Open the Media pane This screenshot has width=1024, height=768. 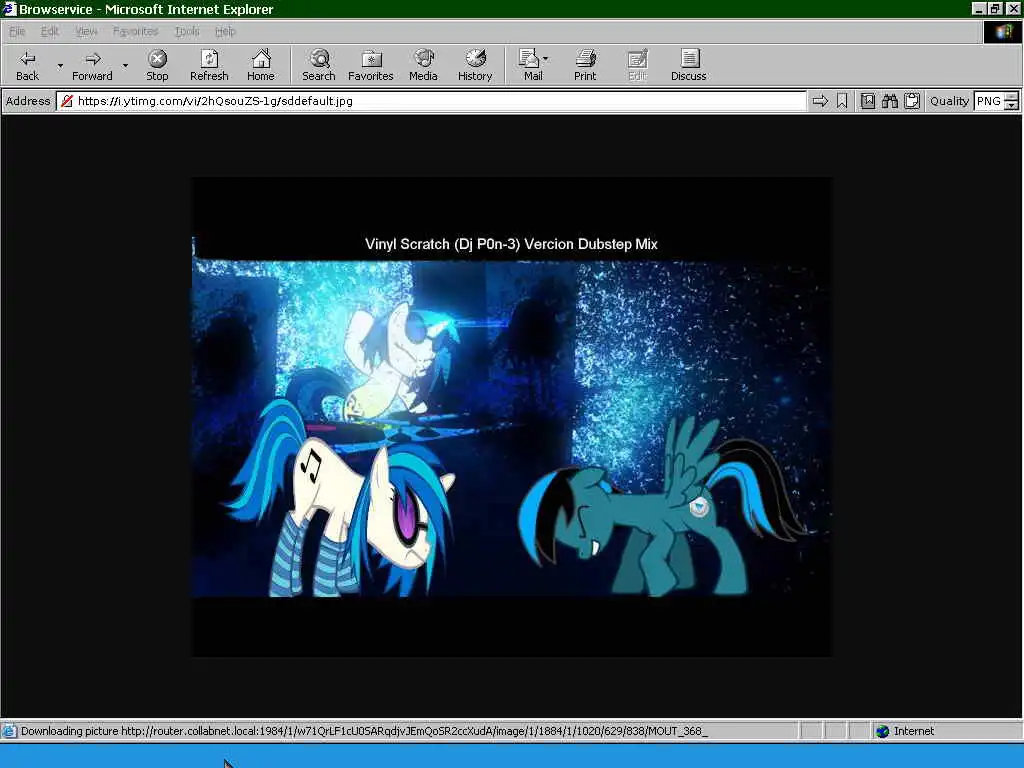tap(423, 65)
